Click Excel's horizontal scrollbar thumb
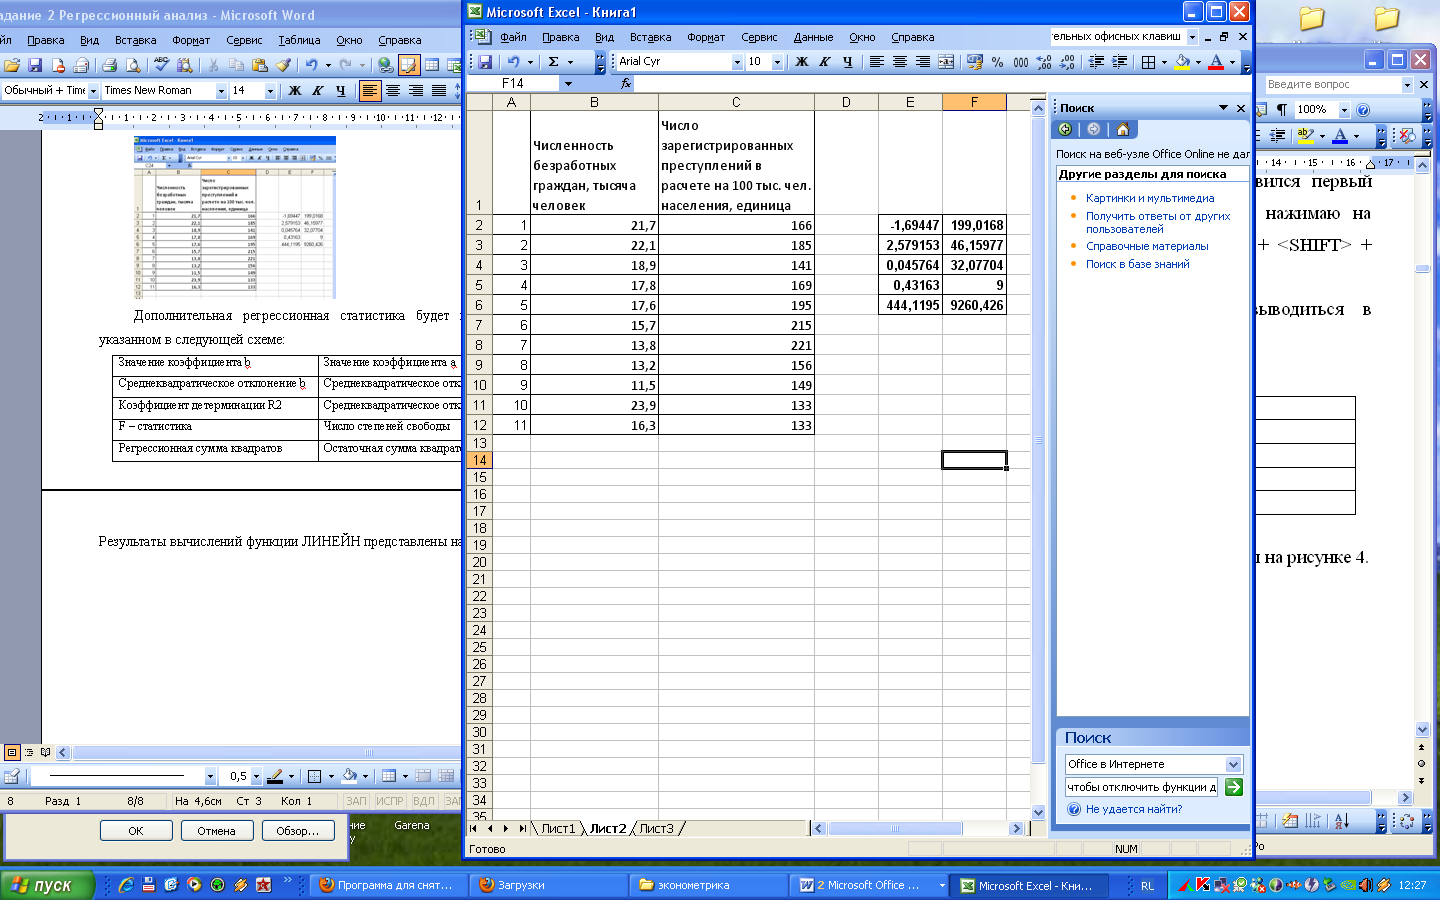 coord(895,829)
